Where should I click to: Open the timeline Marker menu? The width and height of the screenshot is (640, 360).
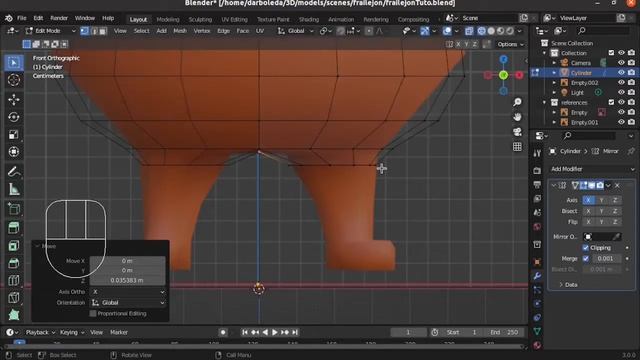[119, 332]
